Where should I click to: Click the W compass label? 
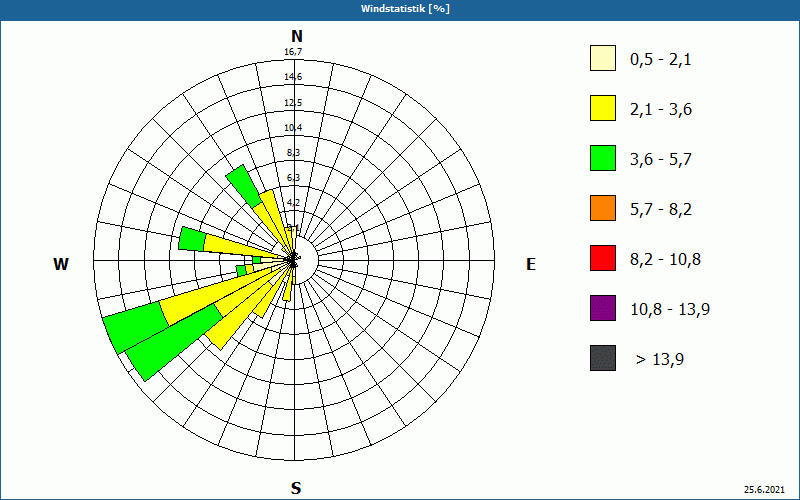click(x=61, y=264)
